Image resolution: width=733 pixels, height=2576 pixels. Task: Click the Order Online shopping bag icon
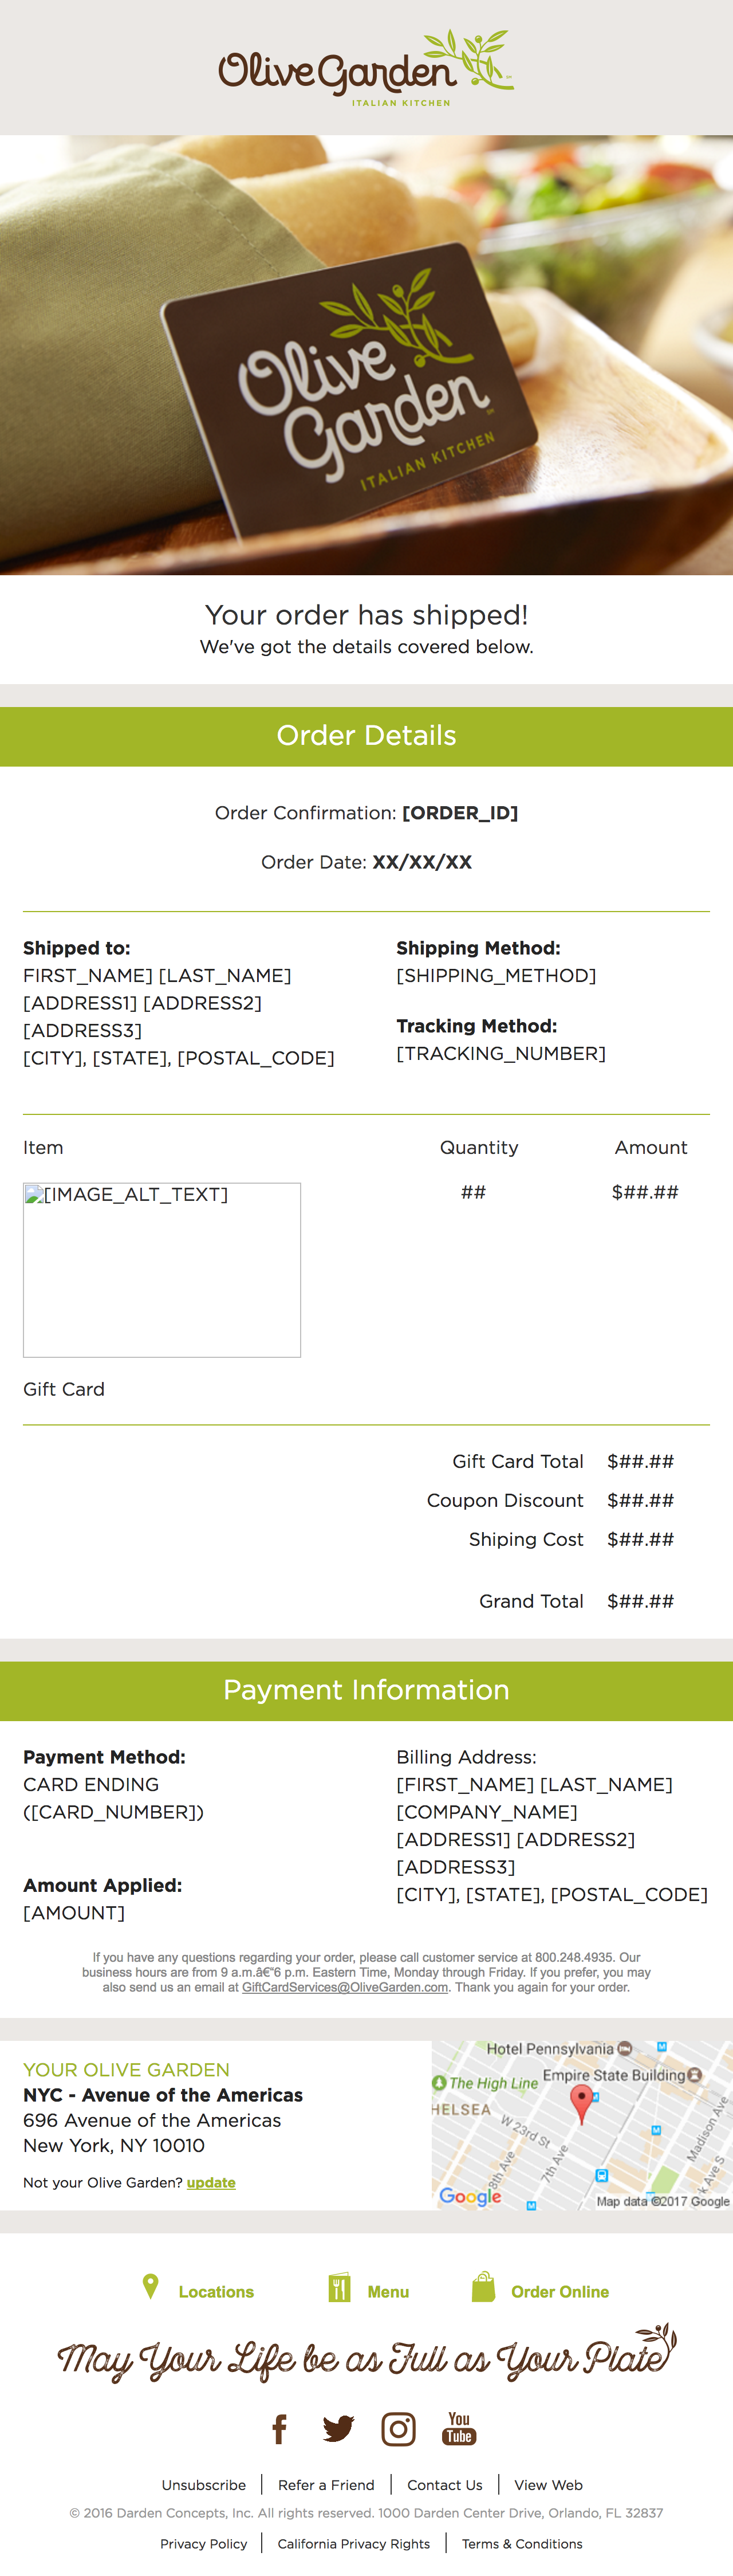pyautogui.click(x=484, y=2287)
